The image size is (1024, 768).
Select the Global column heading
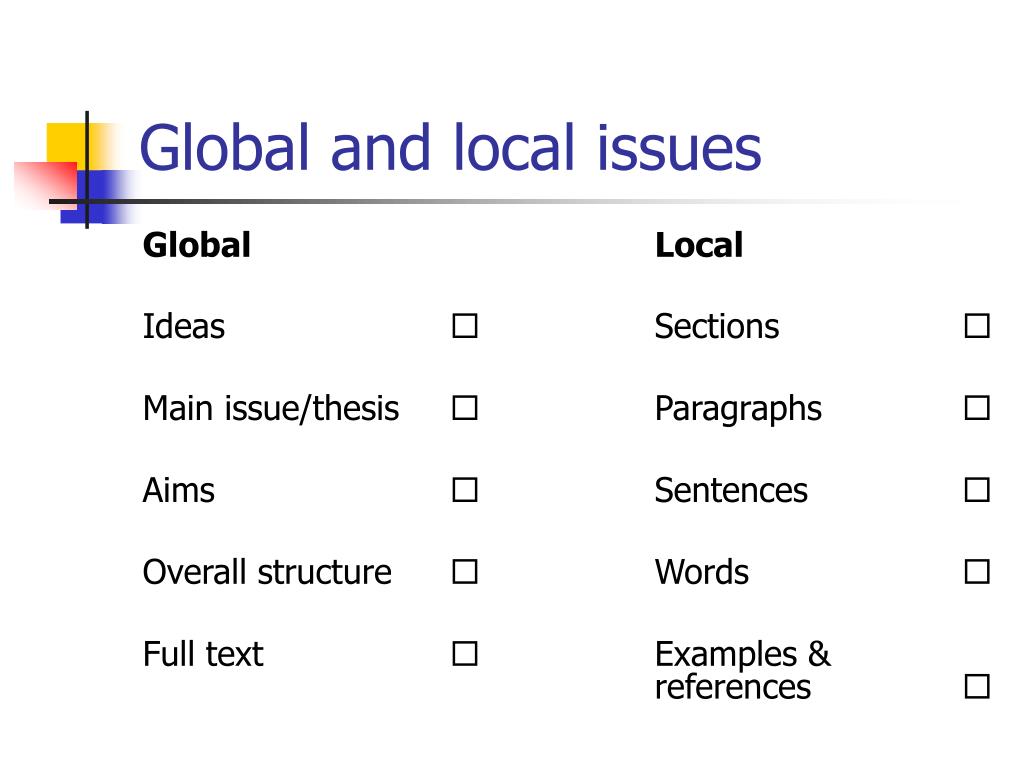tap(197, 246)
